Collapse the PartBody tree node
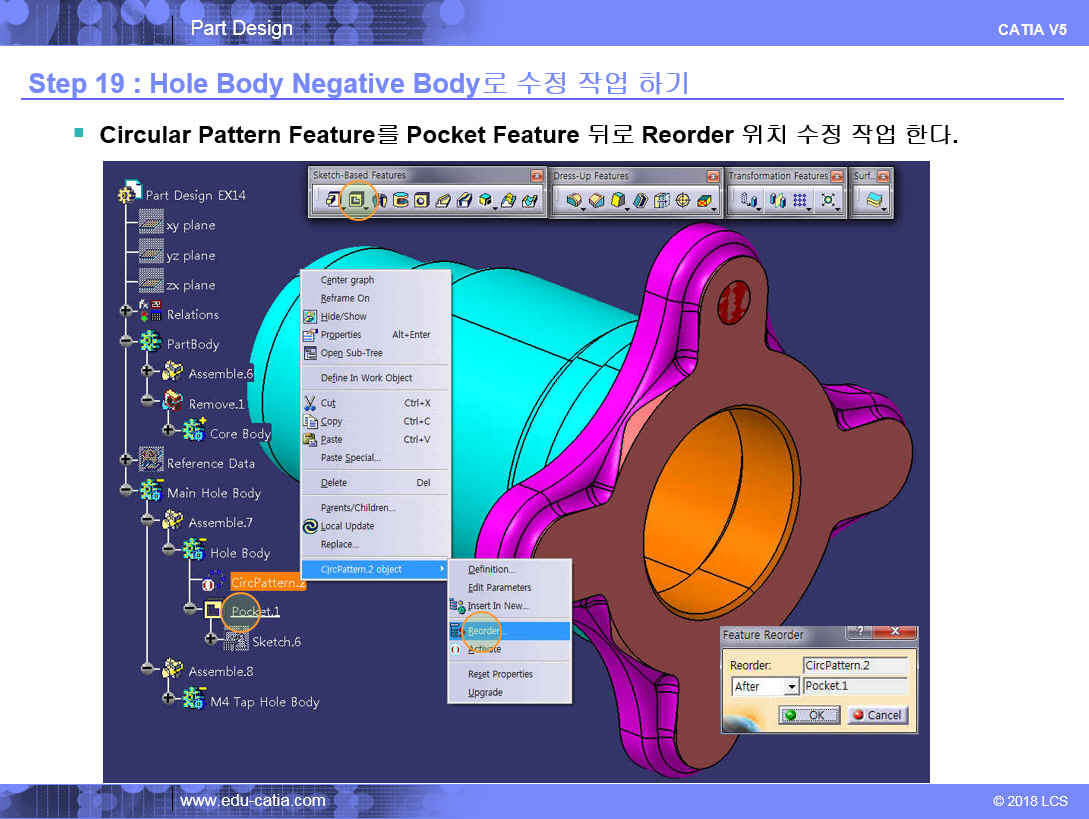 pyautogui.click(x=126, y=341)
